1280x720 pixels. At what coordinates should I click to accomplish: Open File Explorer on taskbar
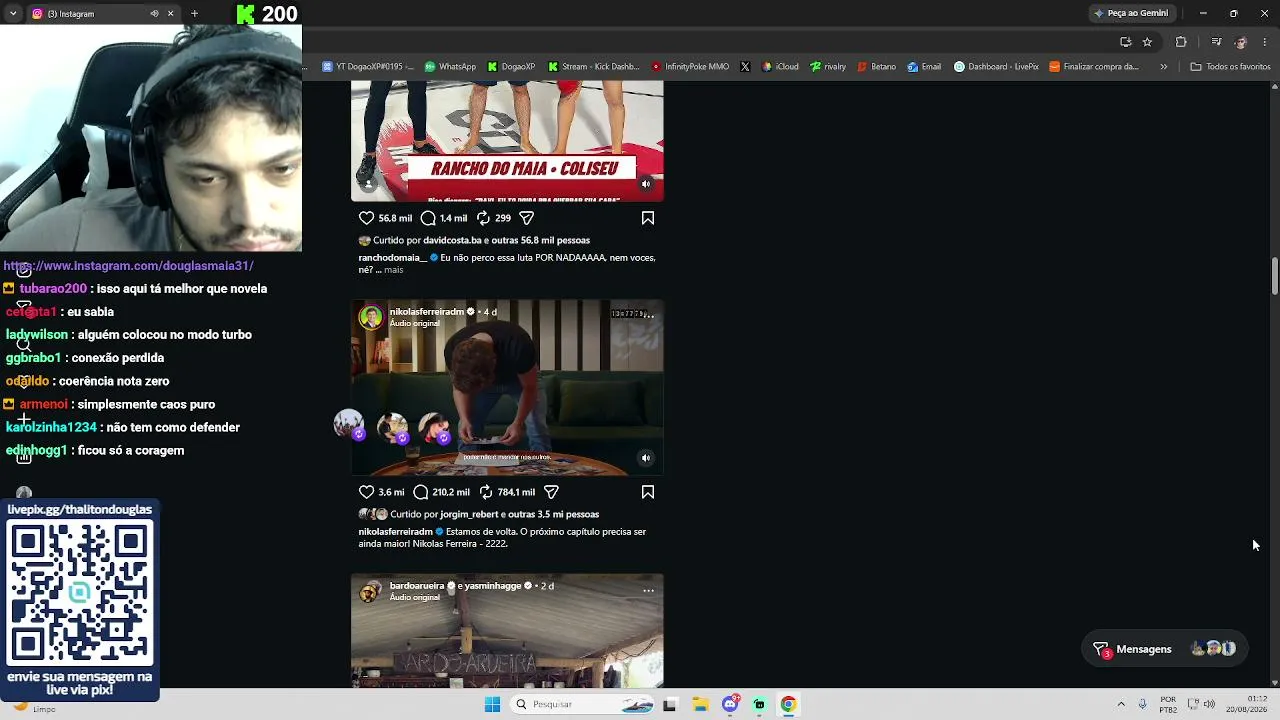(700, 704)
